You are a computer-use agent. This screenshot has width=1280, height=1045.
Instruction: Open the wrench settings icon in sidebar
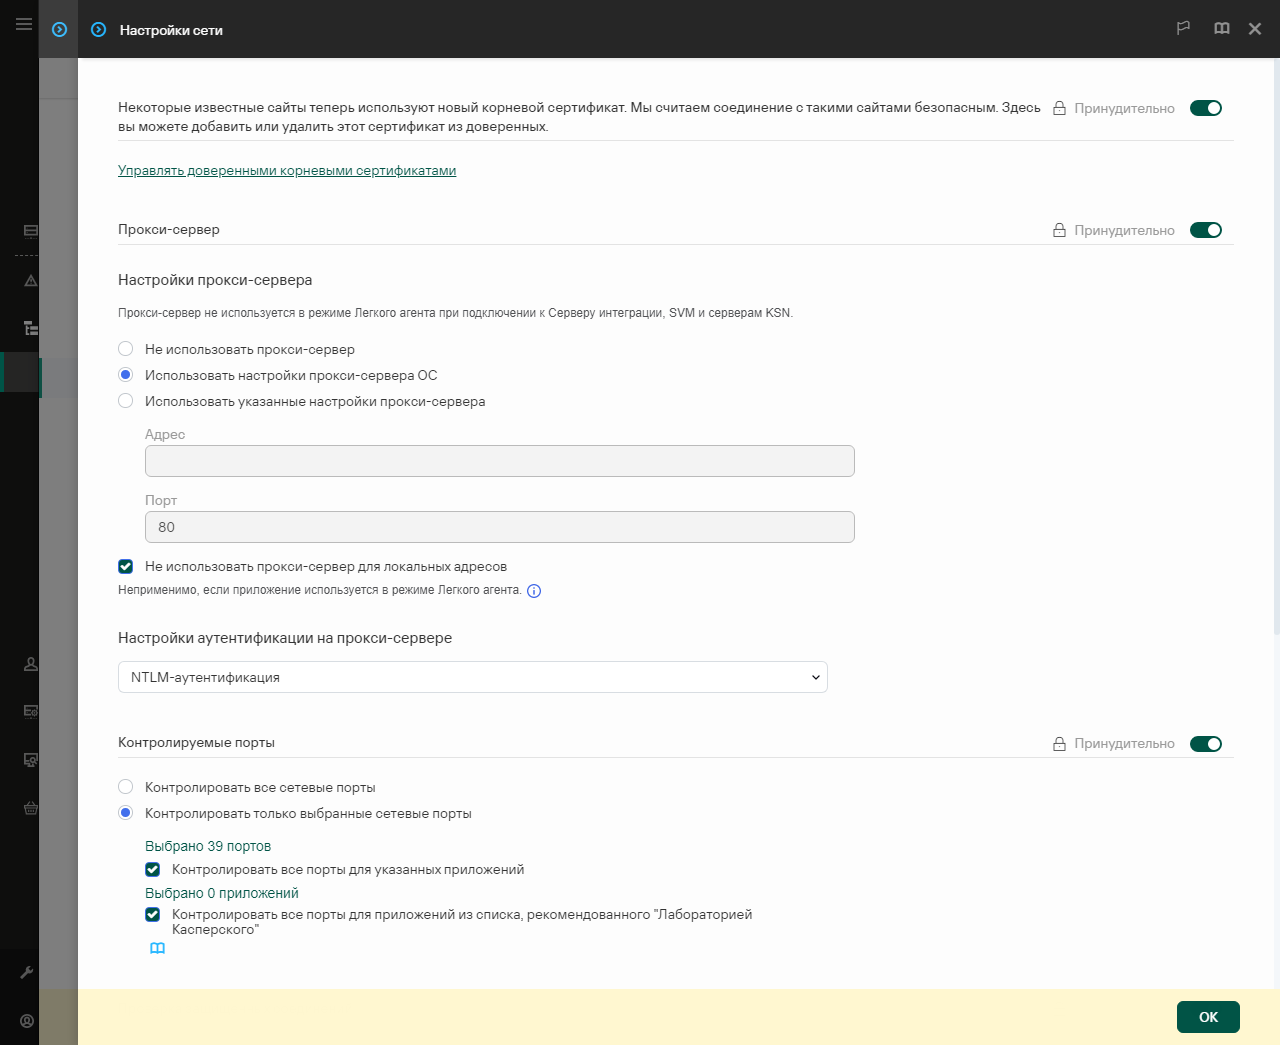tap(27, 972)
